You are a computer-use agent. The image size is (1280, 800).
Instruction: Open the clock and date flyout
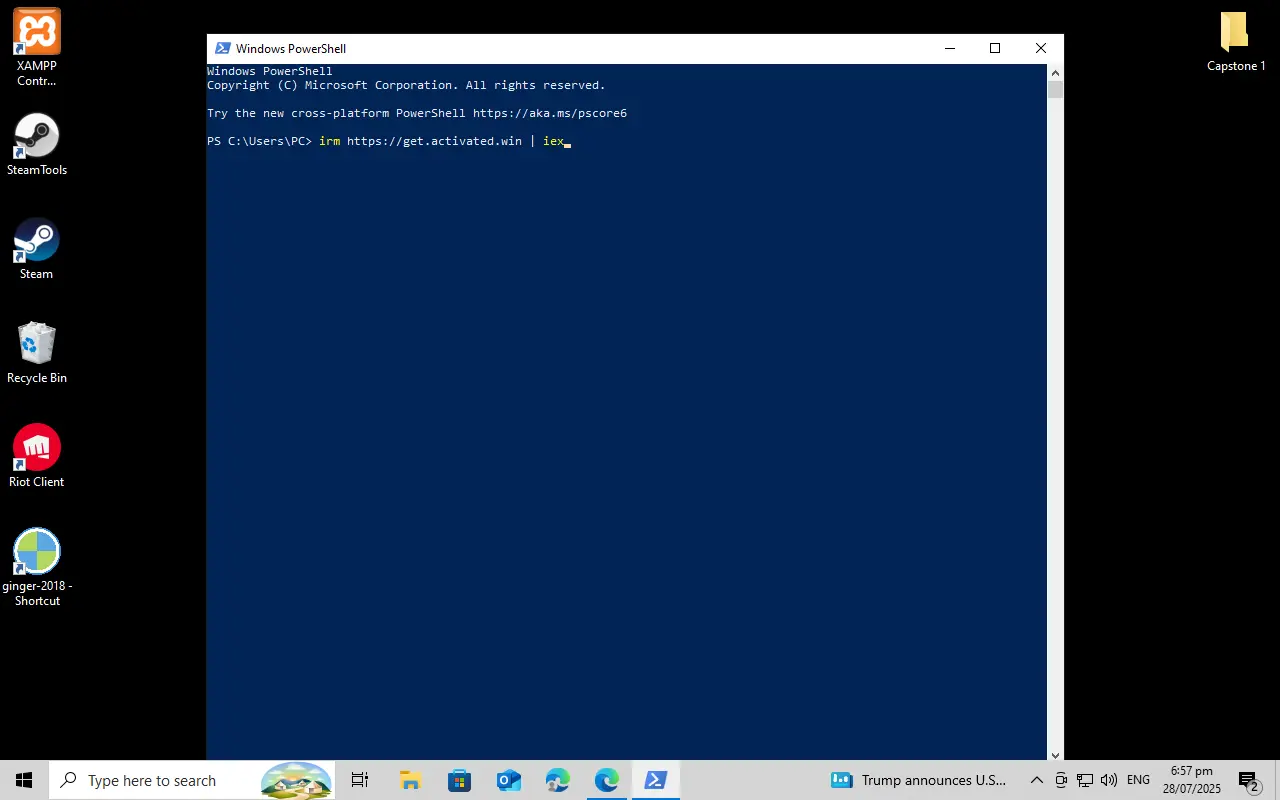[1192, 780]
